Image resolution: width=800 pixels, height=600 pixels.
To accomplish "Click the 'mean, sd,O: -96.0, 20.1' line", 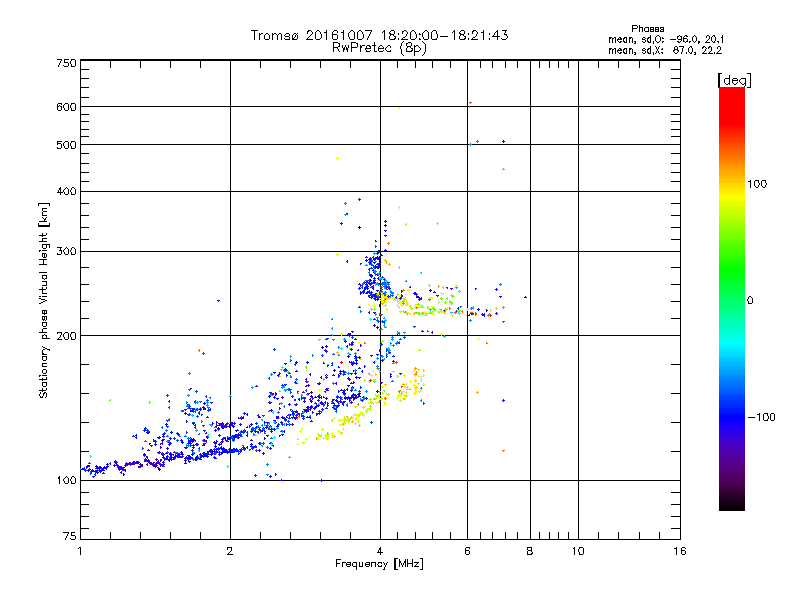I will (x=666, y=39).
